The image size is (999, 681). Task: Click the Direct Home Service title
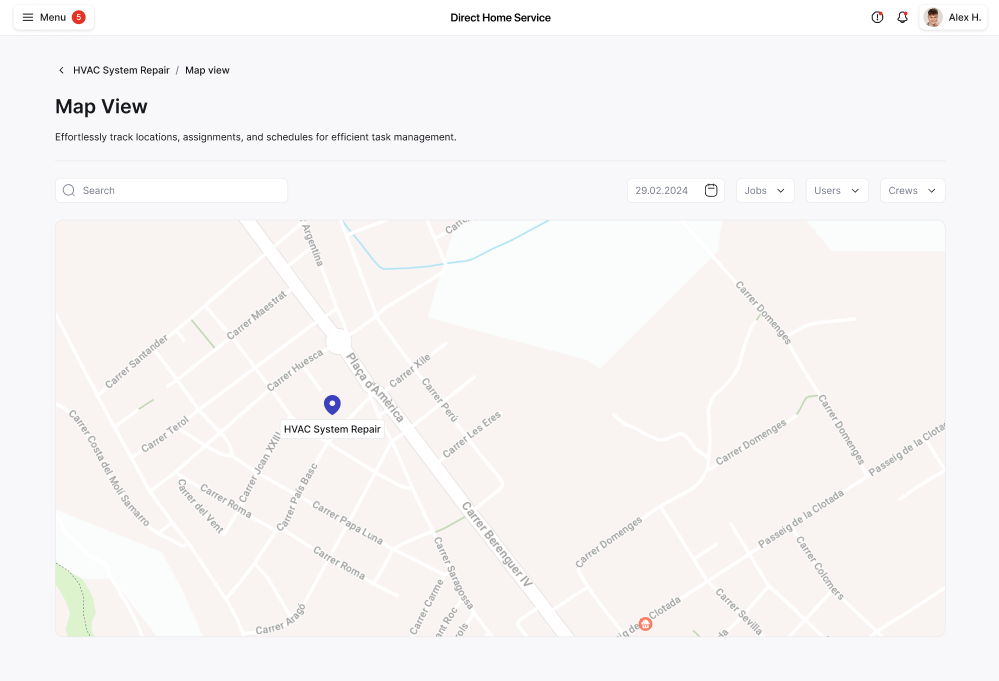[x=500, y=17]
